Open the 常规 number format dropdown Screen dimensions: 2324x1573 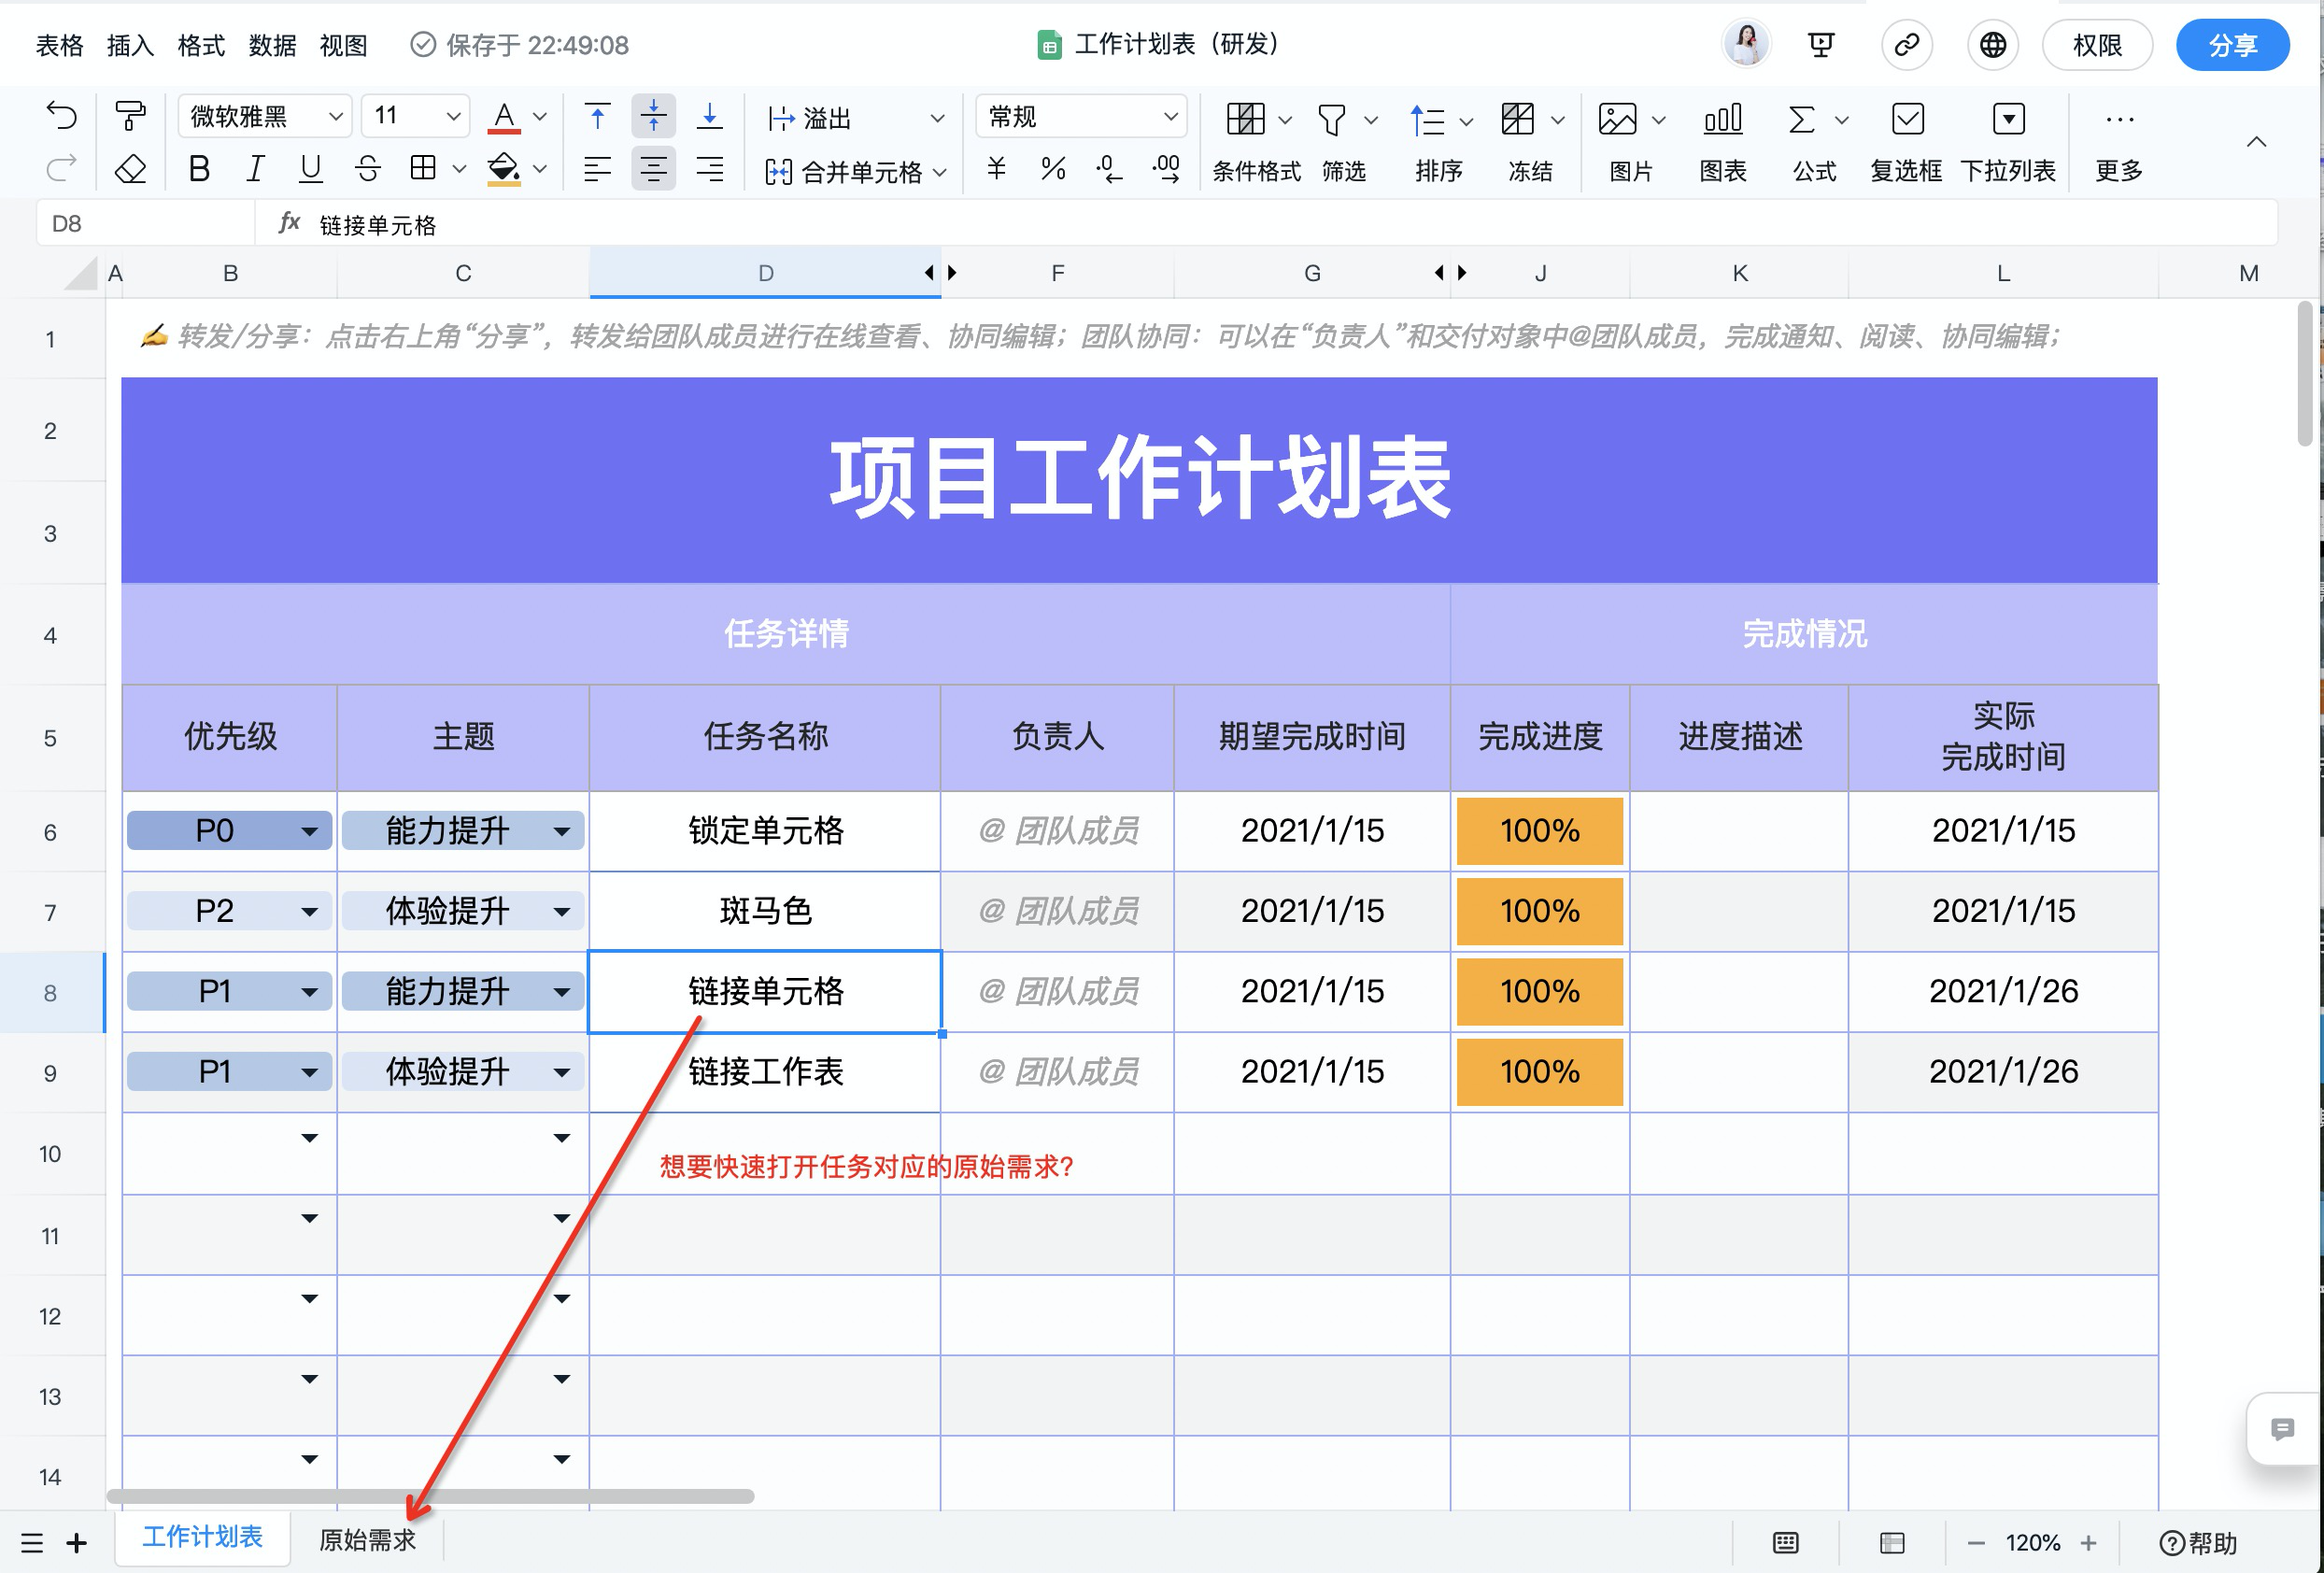pos(1082,117)
